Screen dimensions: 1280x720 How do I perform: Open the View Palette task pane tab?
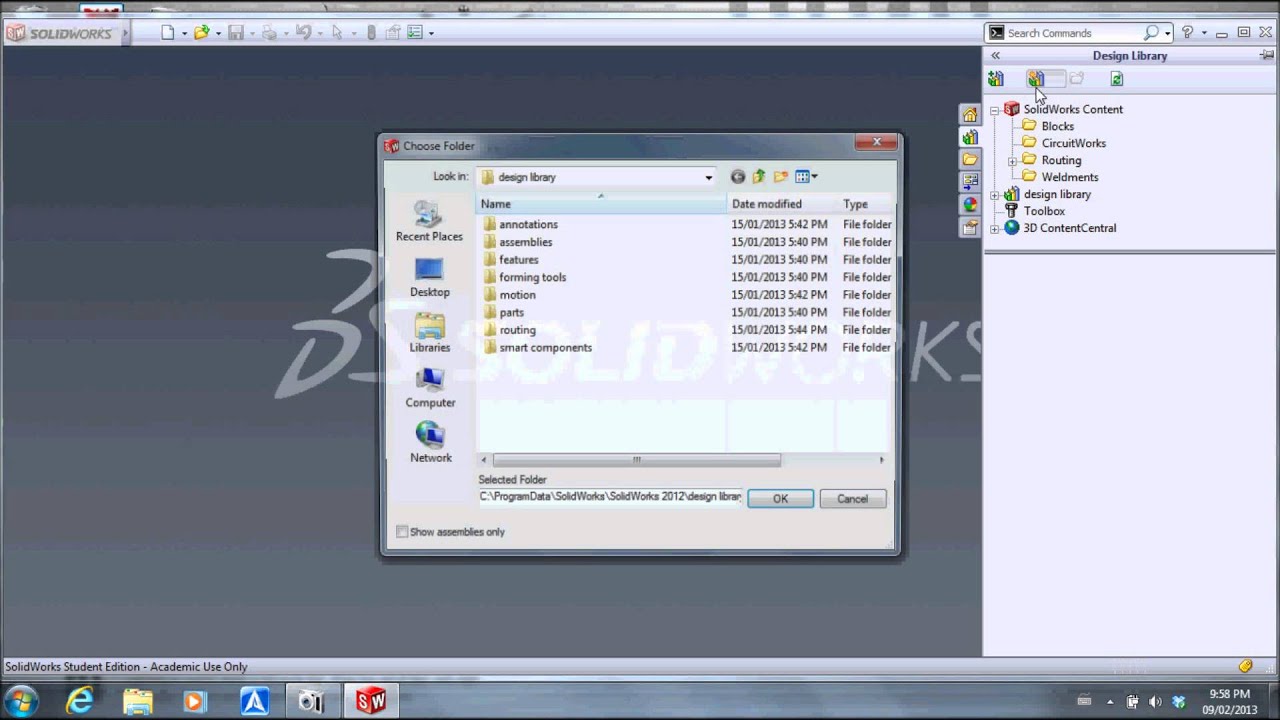(970, 182)
